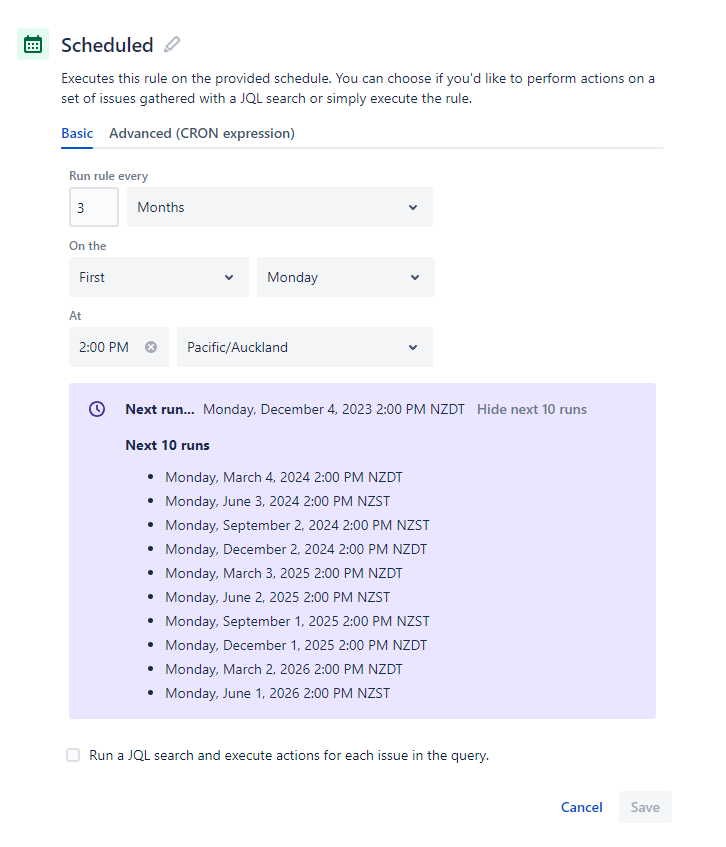Switch to the Advanced (CRON expression) tab

click(x=201, y=132)
